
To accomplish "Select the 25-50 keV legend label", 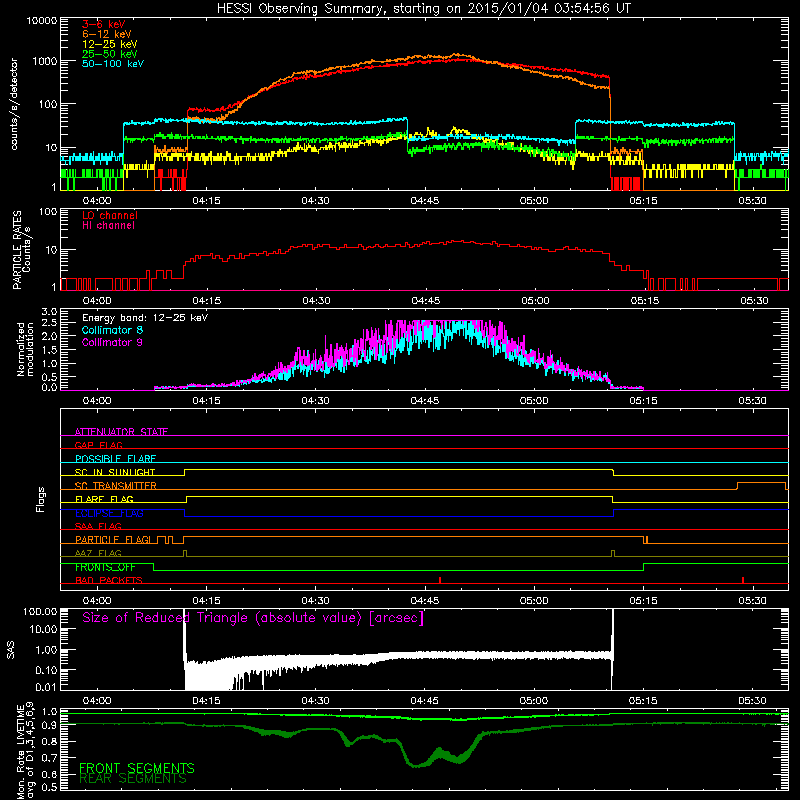I will tap(110, 54).
